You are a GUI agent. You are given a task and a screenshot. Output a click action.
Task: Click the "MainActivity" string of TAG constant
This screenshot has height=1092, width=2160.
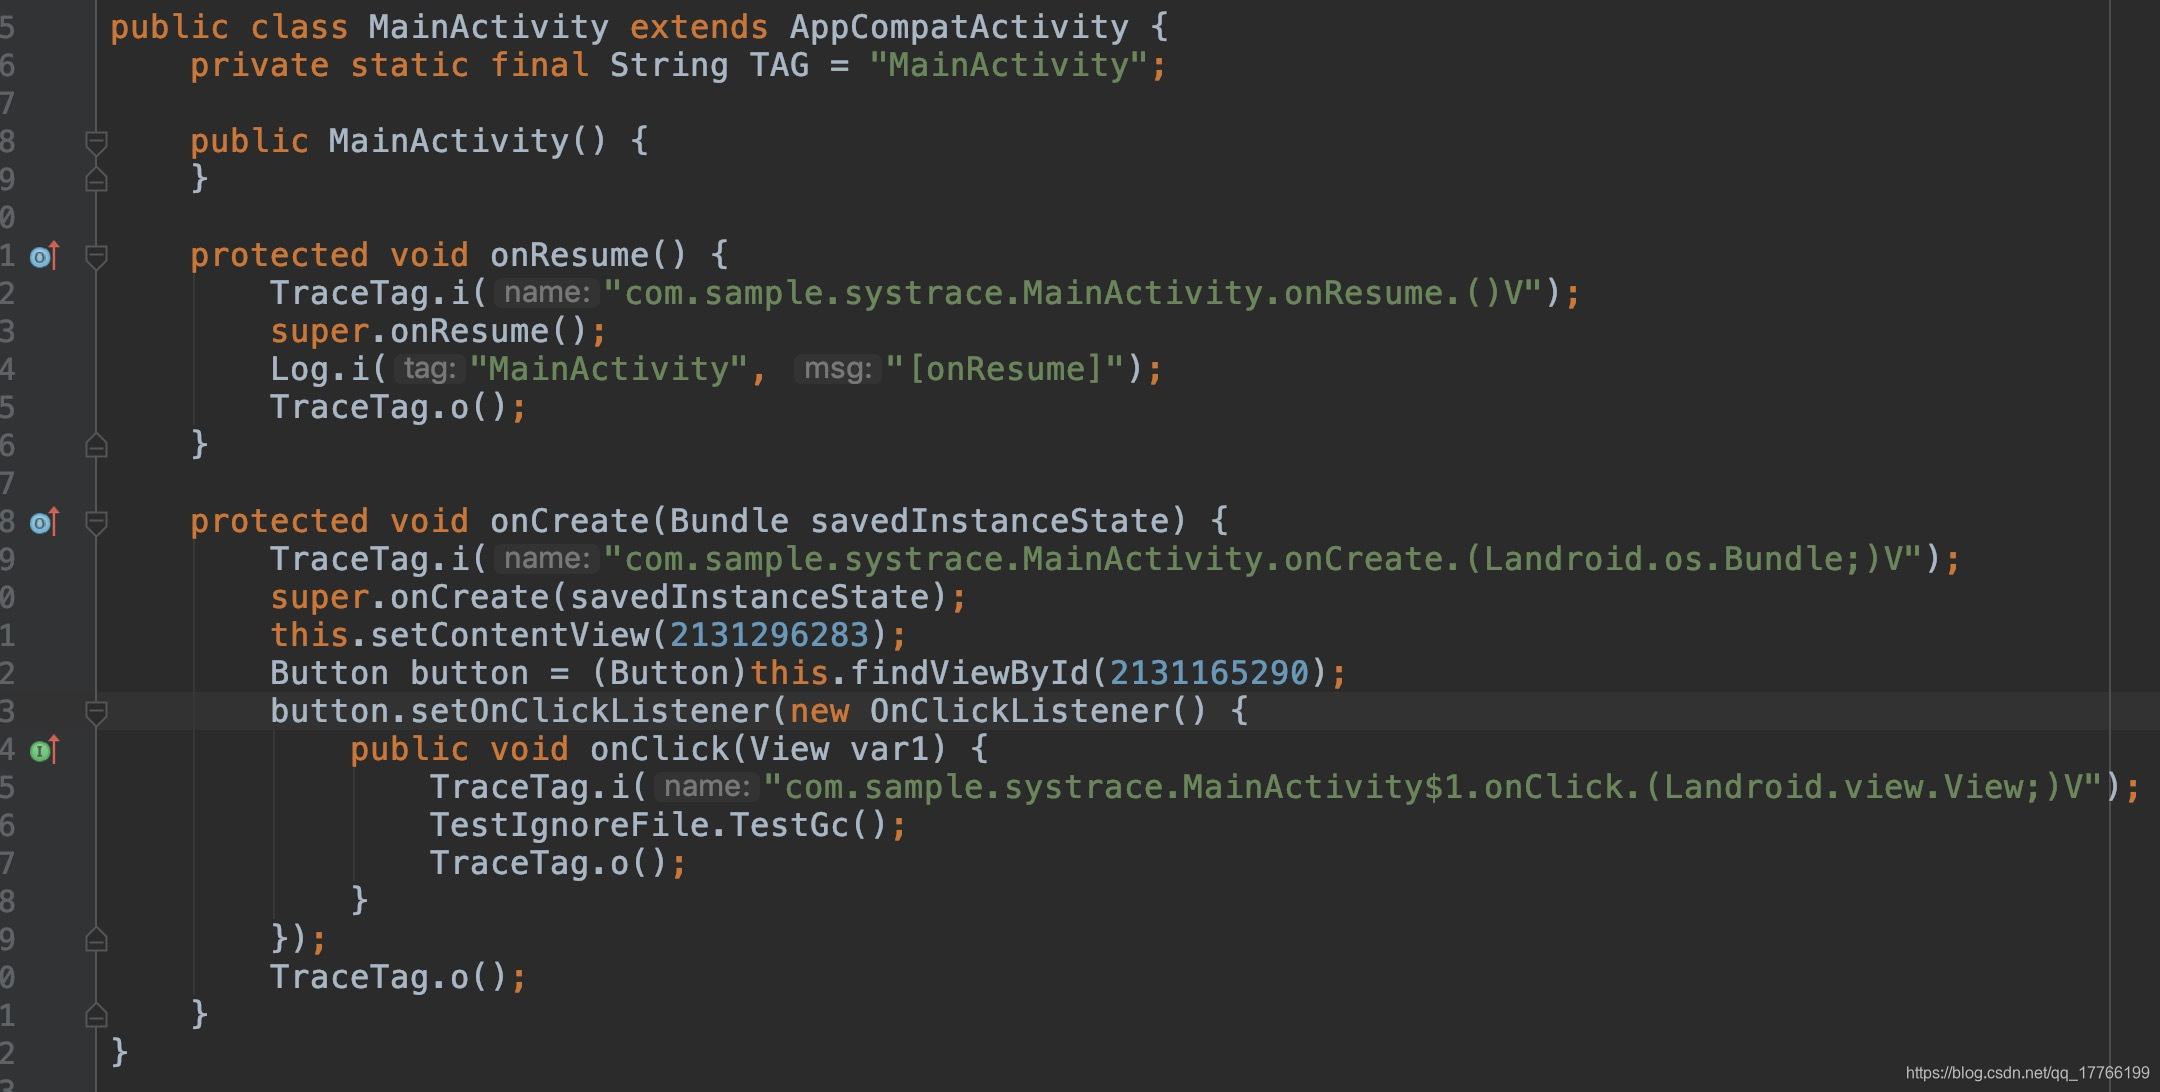tap(1008, 65)
